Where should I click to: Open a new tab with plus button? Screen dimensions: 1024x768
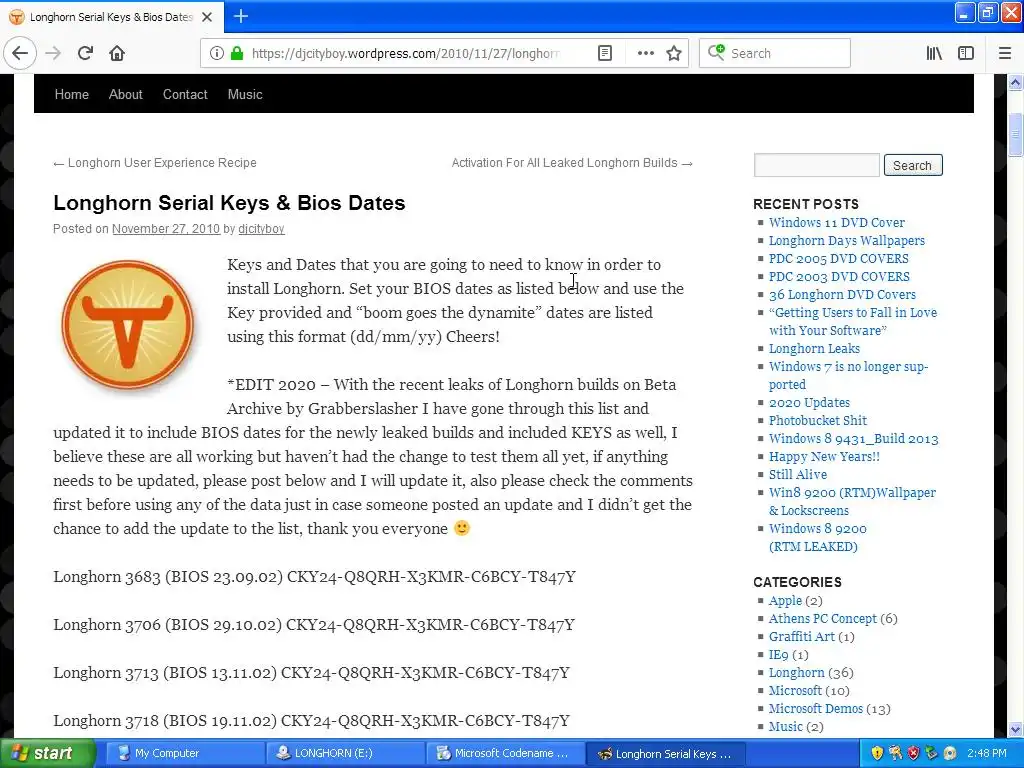240,16
